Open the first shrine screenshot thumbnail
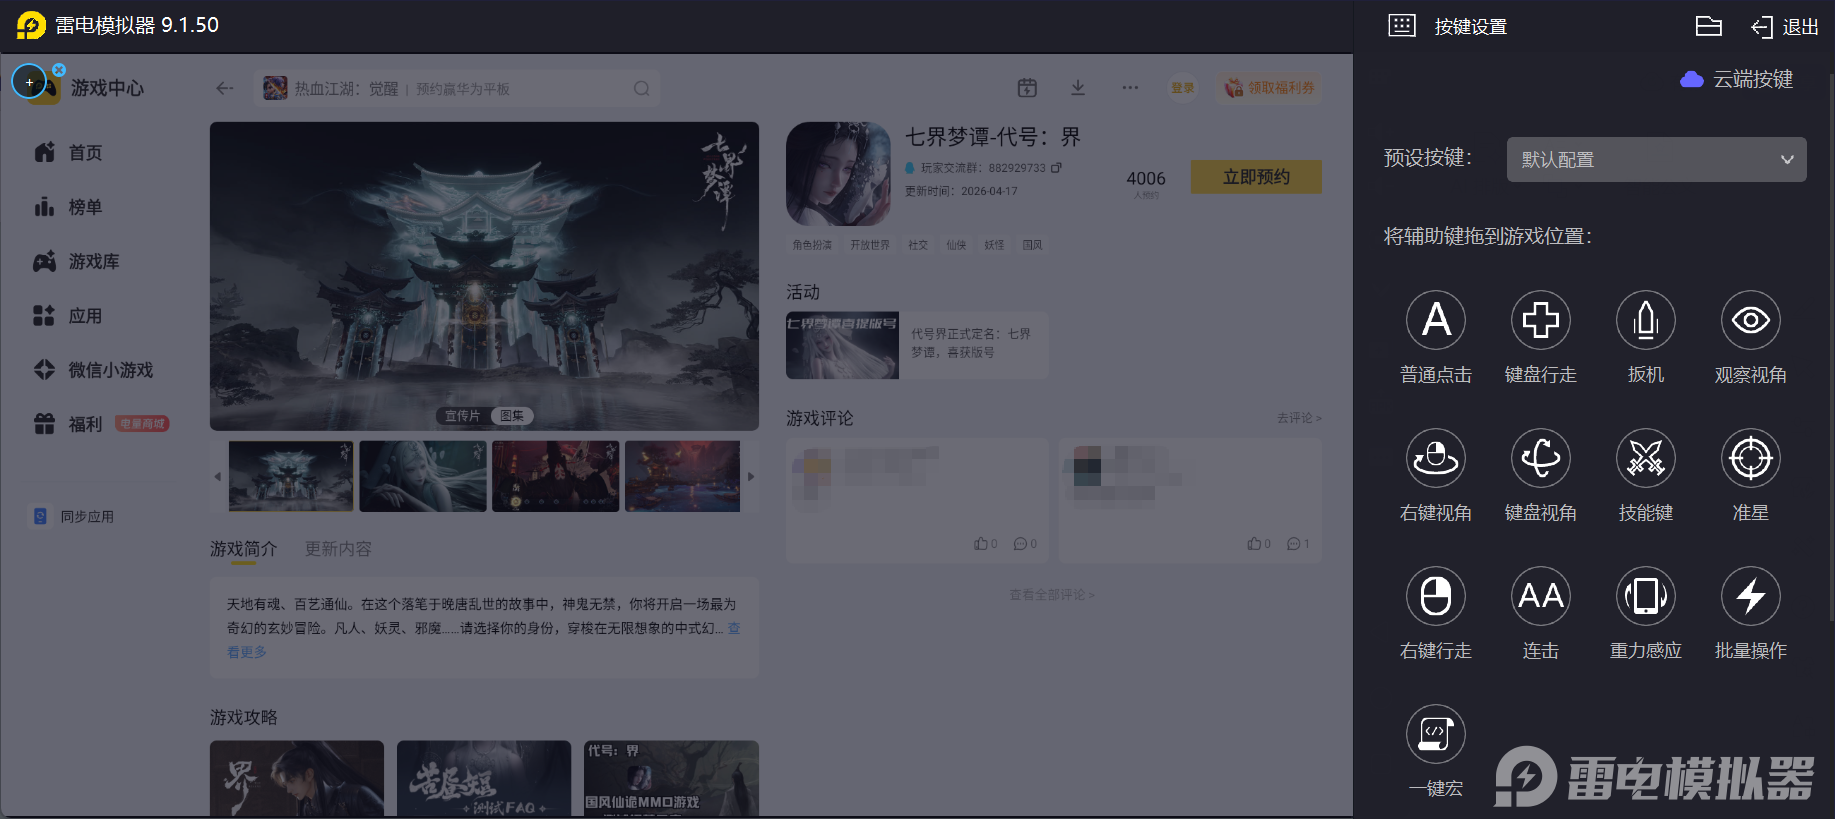Viewport: 1835px width, 819px height. (x=291, y=476)
